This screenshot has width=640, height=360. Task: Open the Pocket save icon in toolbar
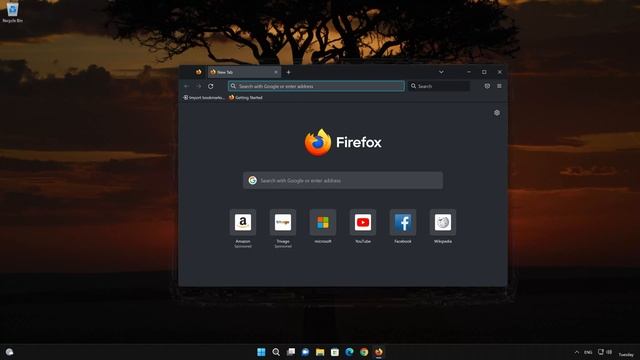click(487, 86)
